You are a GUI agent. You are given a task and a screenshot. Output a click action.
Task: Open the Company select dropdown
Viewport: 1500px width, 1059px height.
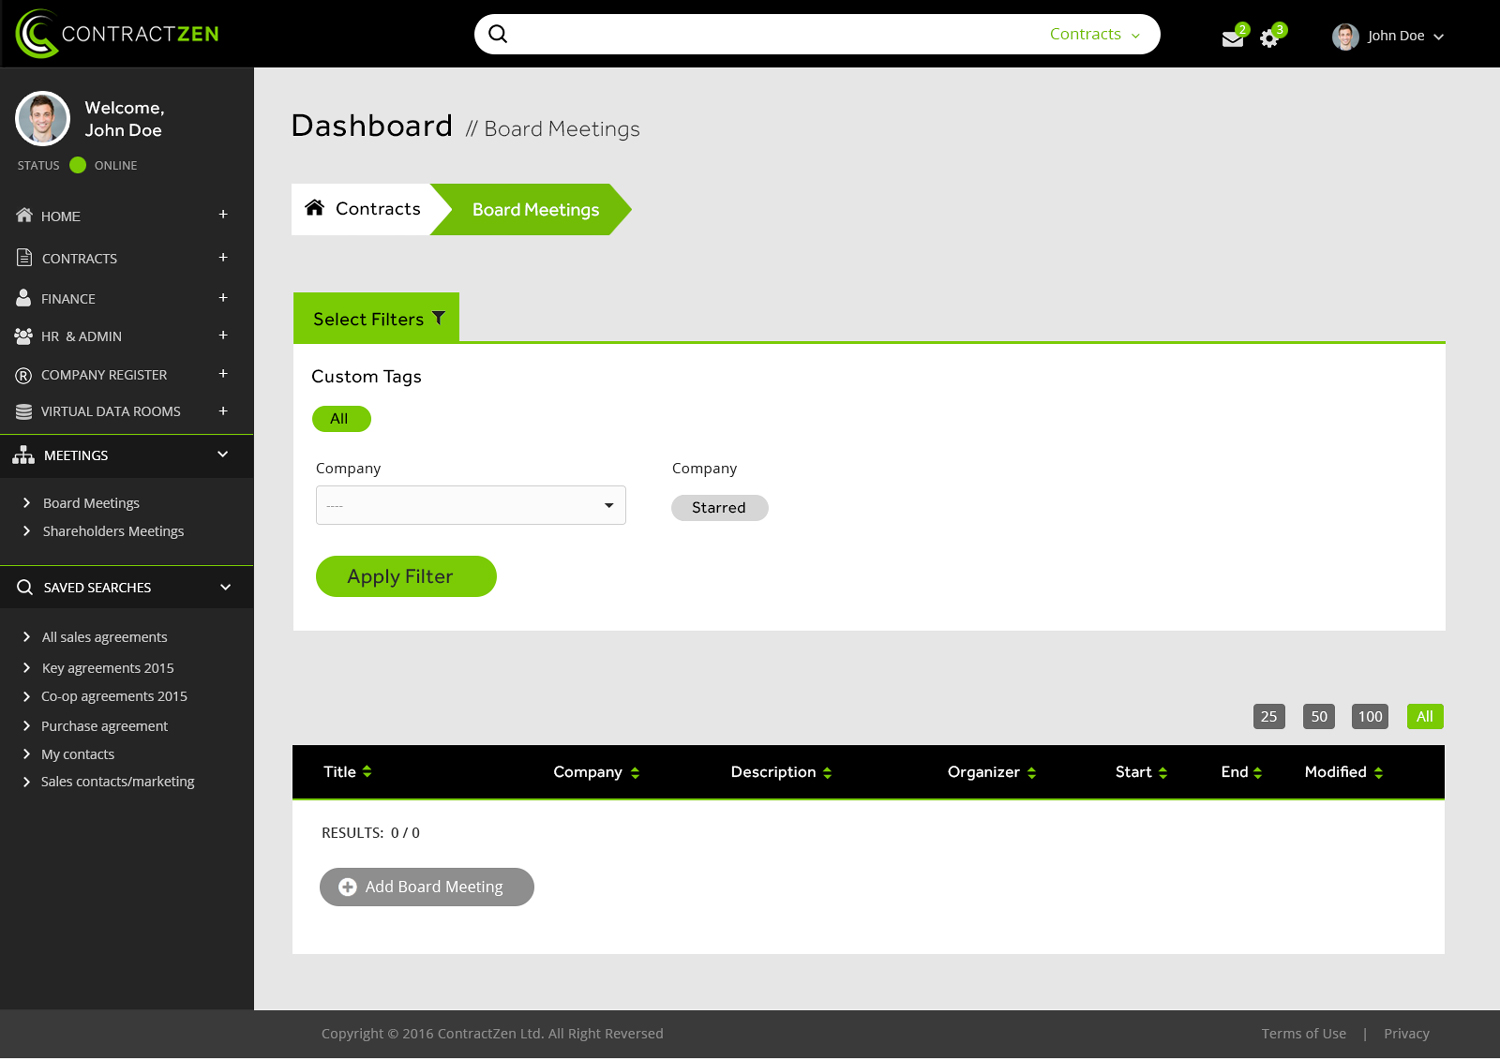click(471, 505)
